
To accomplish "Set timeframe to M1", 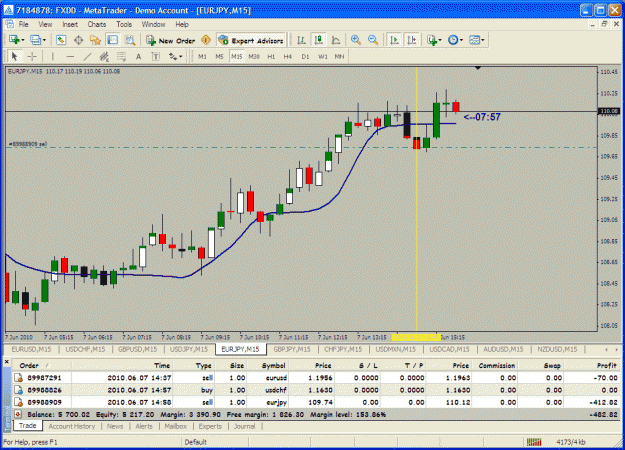I will [202, 57].
